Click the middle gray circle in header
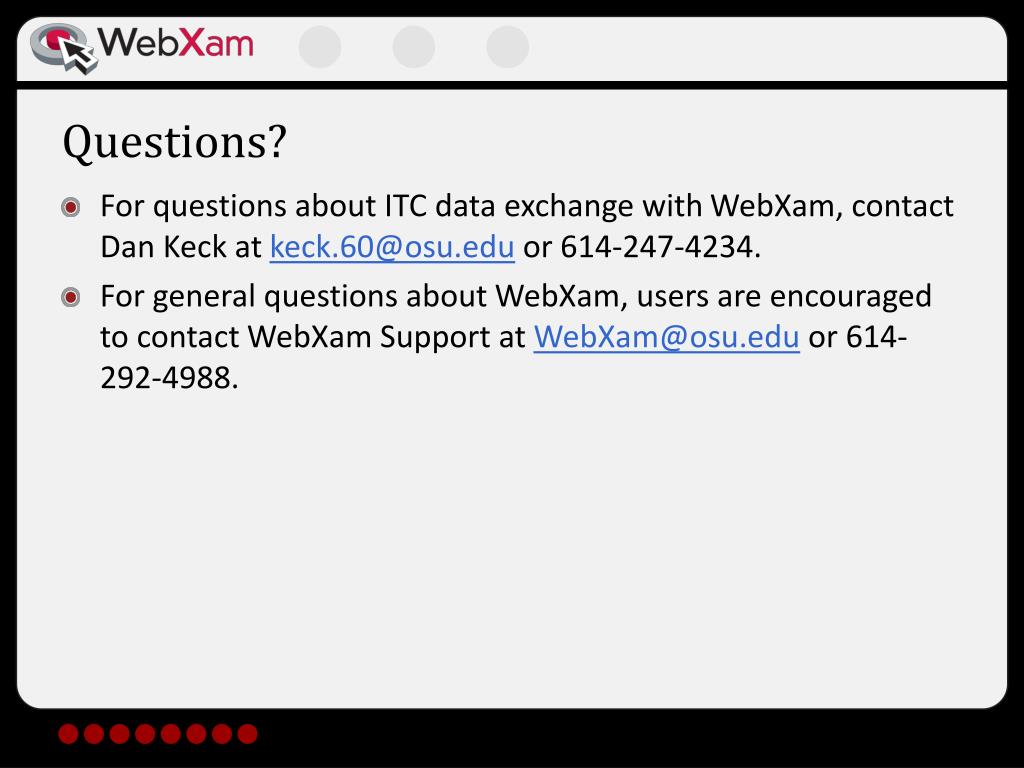This screenshot has width=1024, height=768. 414,47
